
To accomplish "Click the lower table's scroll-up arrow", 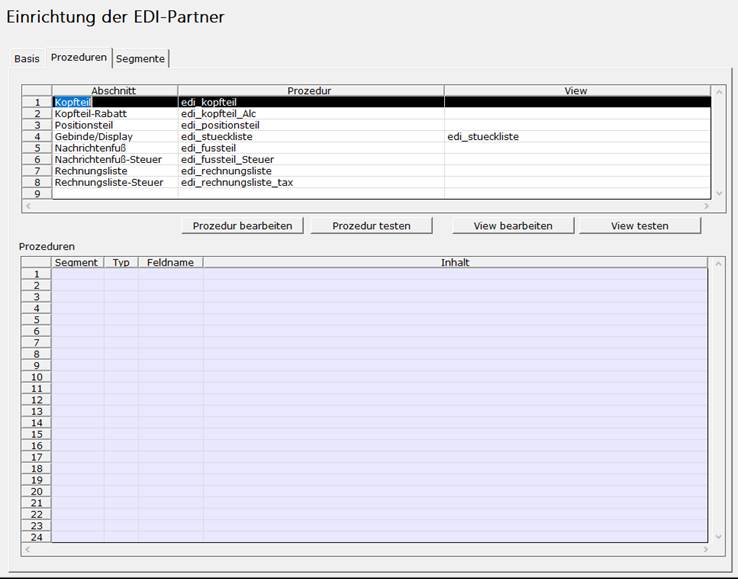I will coord(718,264).
